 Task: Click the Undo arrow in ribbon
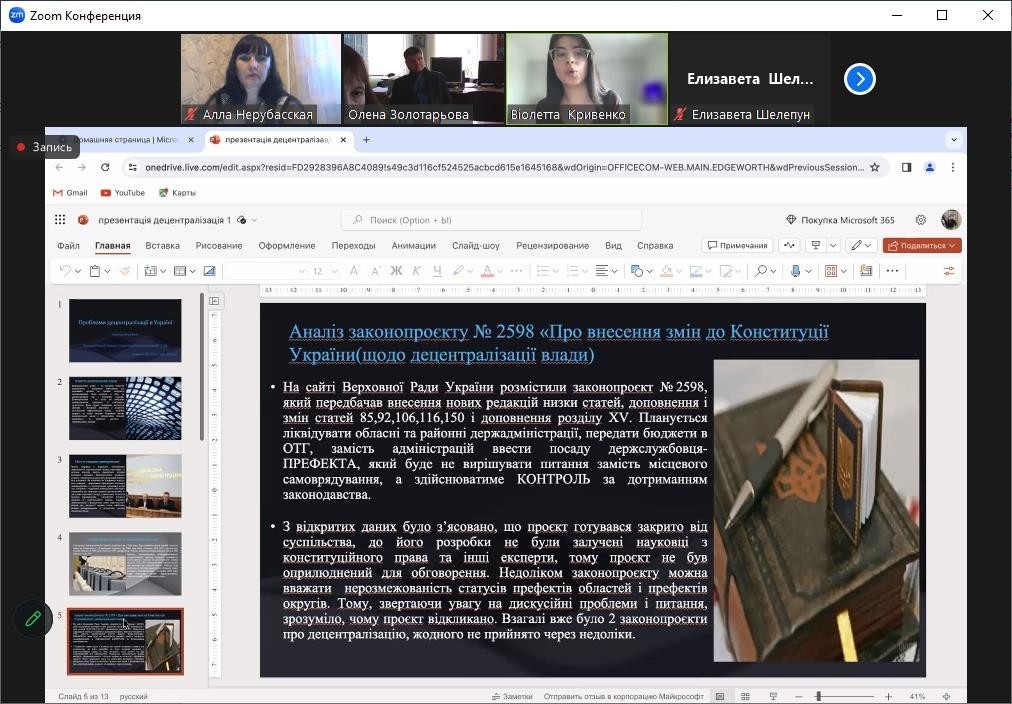click(65, 271)
